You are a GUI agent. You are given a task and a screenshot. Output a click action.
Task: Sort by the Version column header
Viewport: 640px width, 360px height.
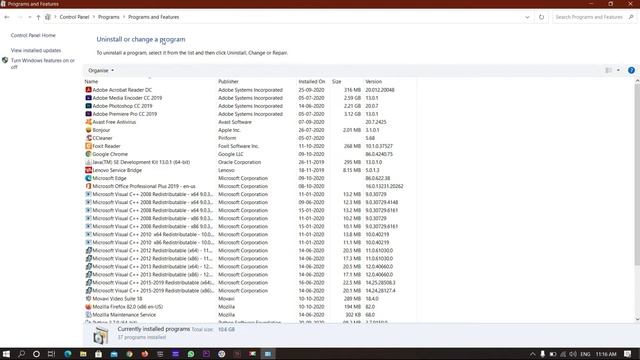(390, 82)
